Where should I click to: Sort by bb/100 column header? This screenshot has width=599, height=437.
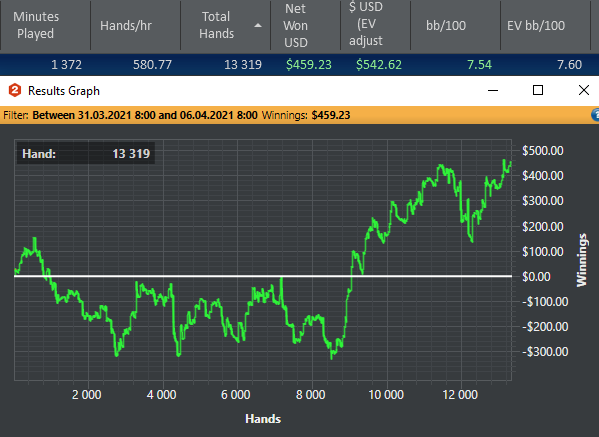(455, 25)
